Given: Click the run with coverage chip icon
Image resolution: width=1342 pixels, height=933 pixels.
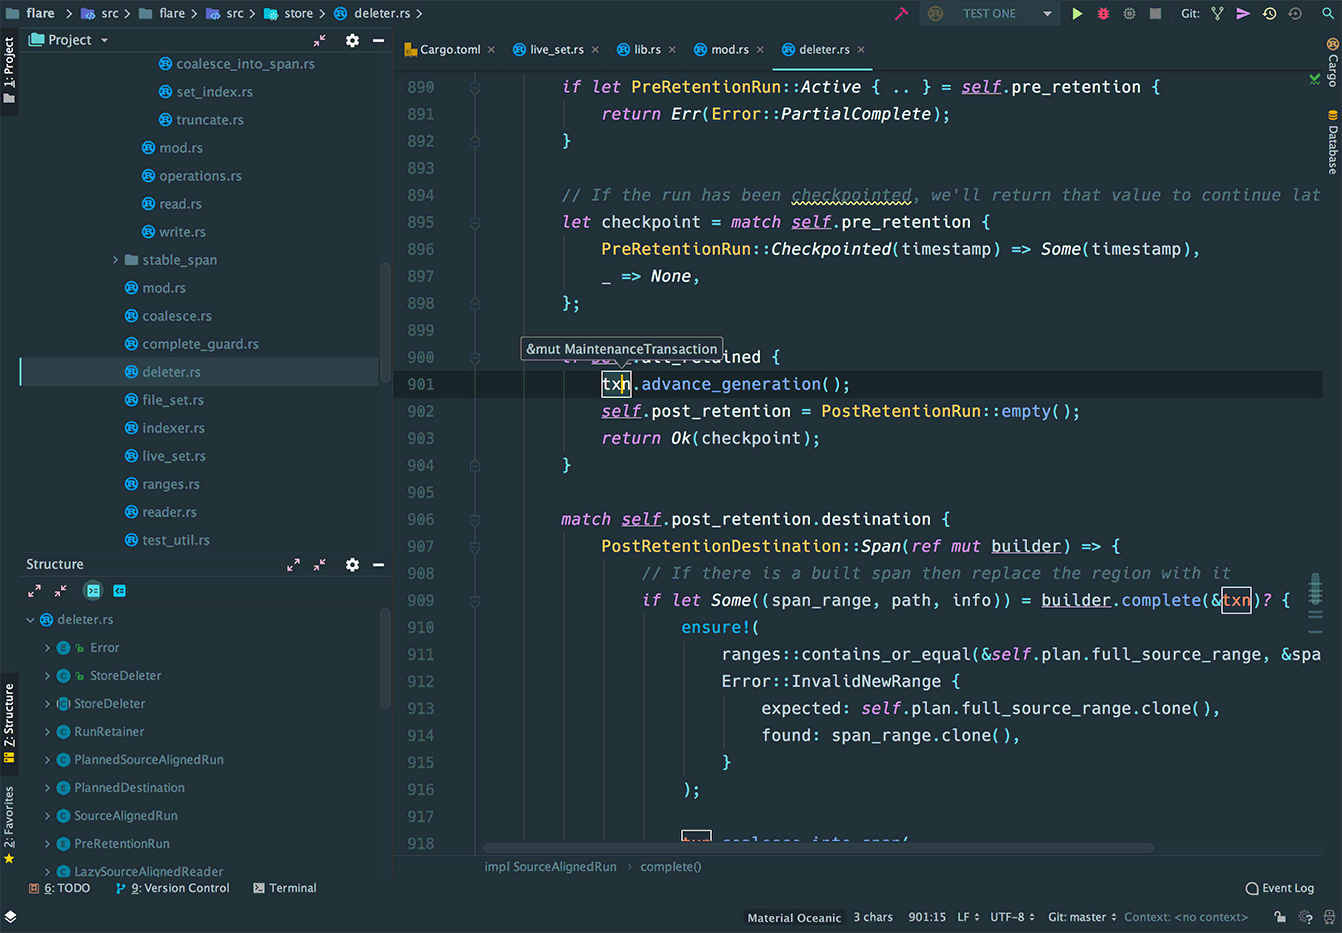Looking at the screenshot, I should point(1129,14).
